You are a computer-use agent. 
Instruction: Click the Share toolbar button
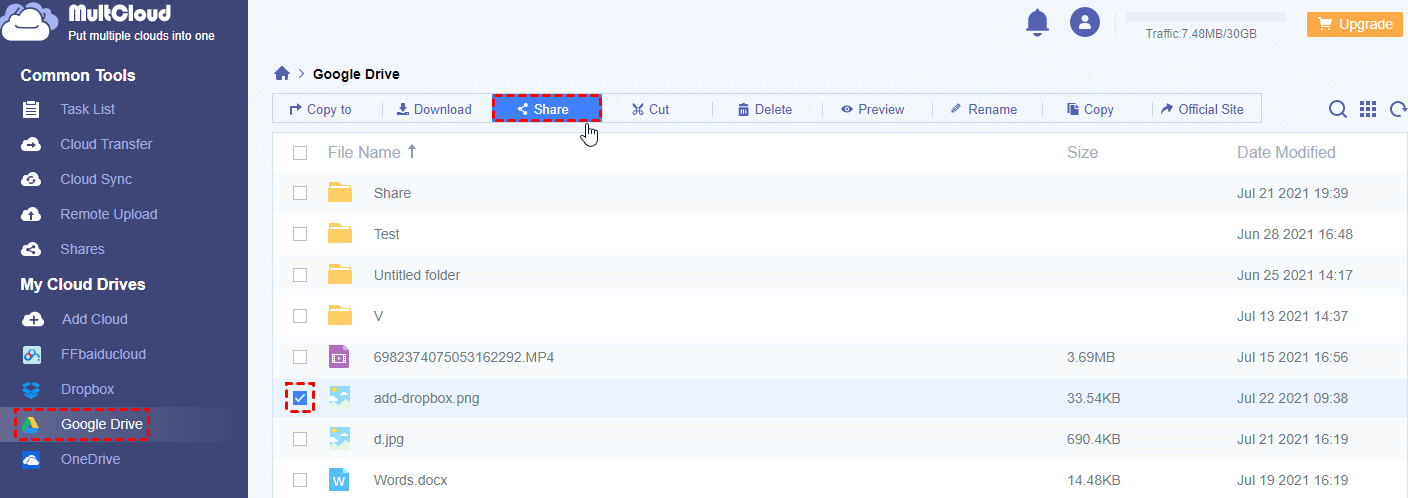tap(546, 109)
